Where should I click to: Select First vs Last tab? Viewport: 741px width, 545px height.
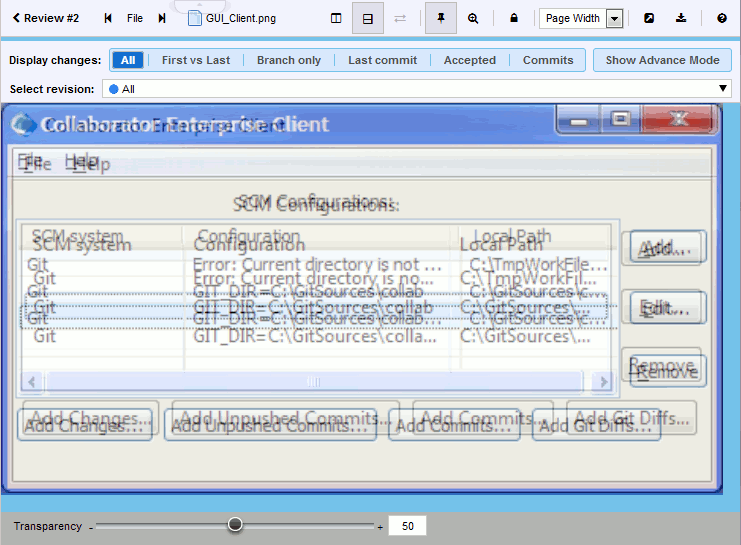tap(196, 60)
